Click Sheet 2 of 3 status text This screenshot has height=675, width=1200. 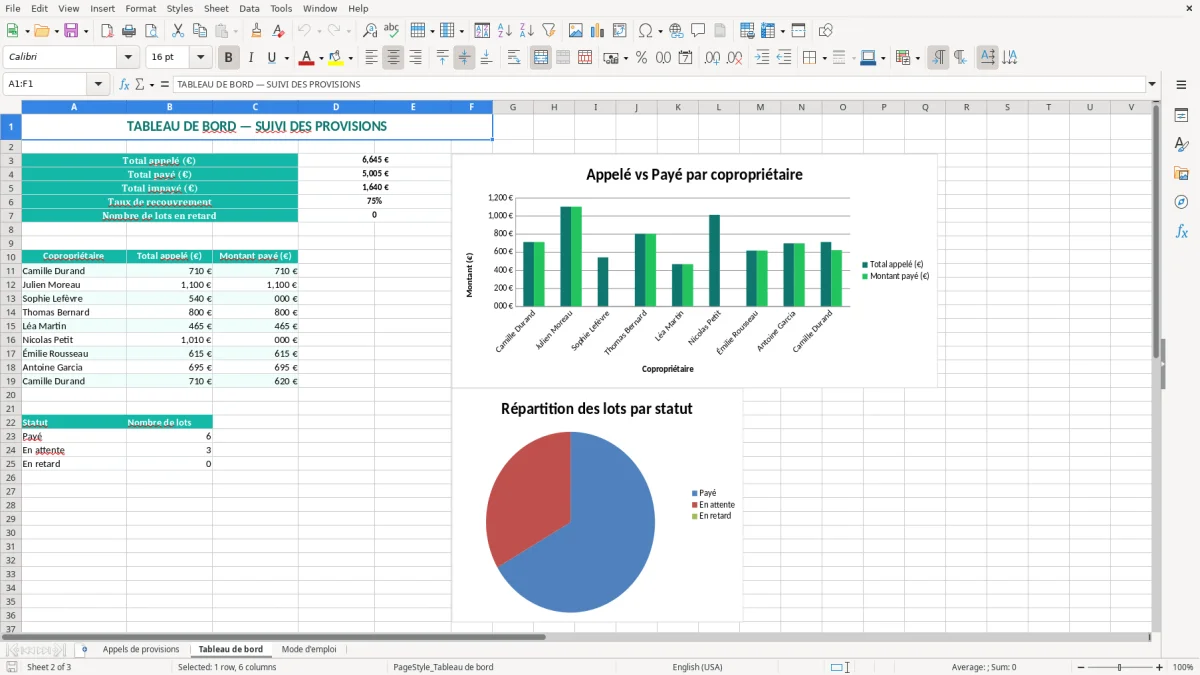pos(49,667)
